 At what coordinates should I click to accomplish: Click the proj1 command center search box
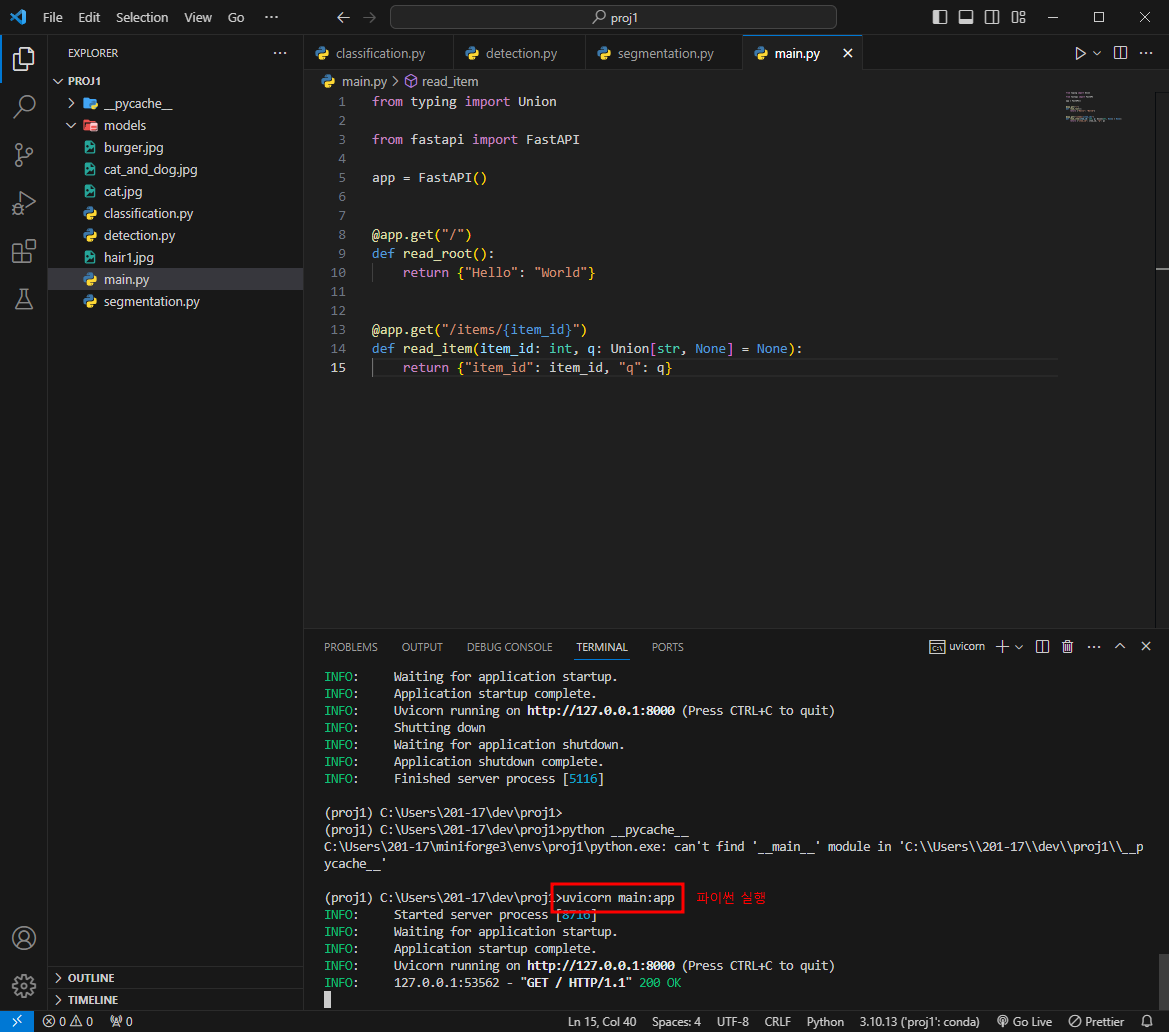(x=613, y=17)
